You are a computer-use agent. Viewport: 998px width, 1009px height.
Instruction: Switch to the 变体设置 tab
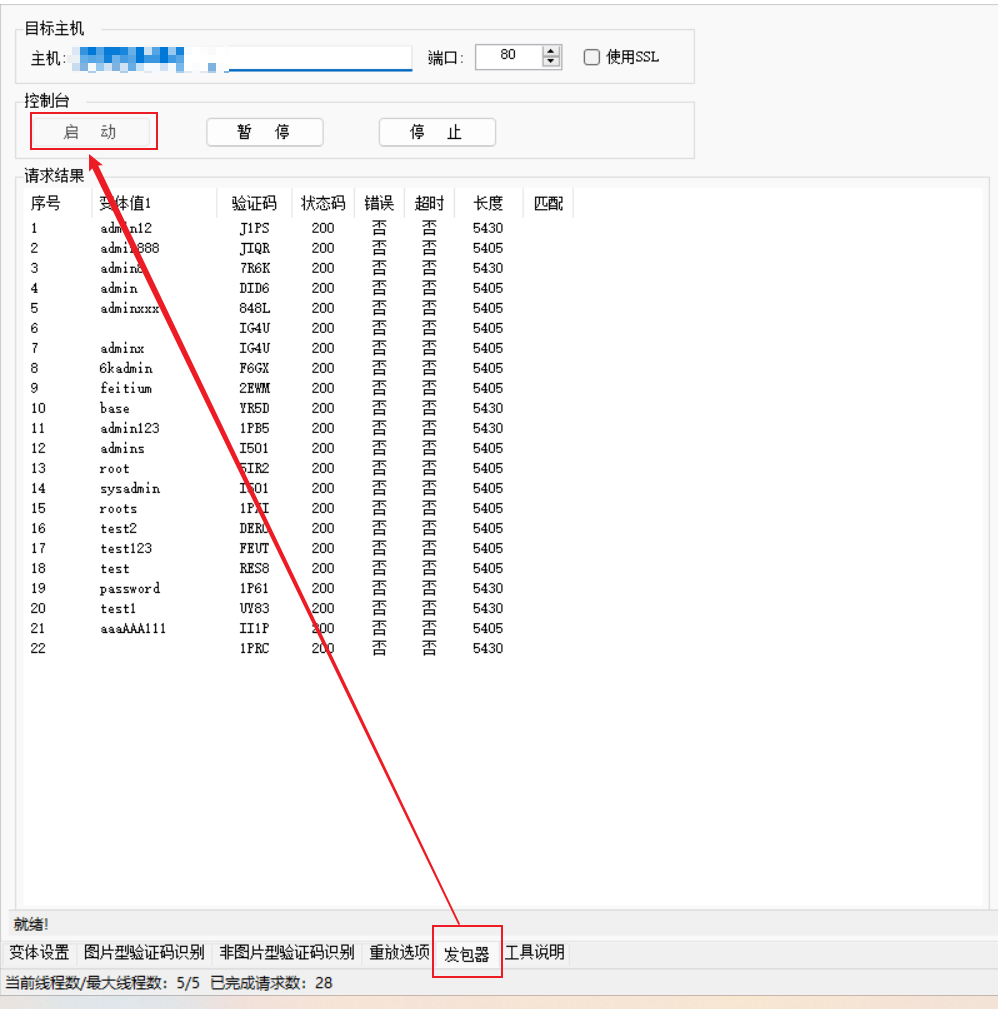[x=40, y=952]
